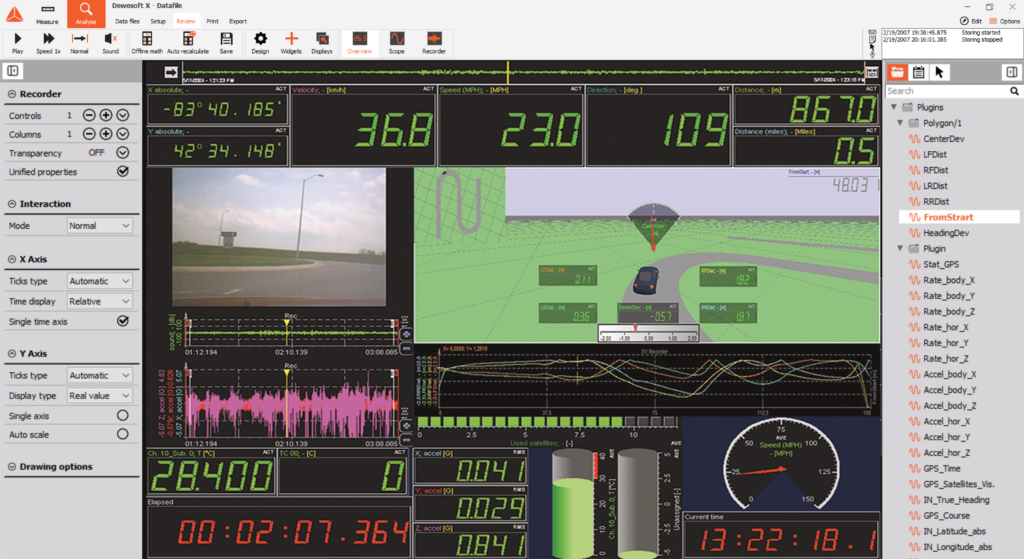Open Offline math tool
This screenshot has height=559, width=1024.
tap(147, 42)
